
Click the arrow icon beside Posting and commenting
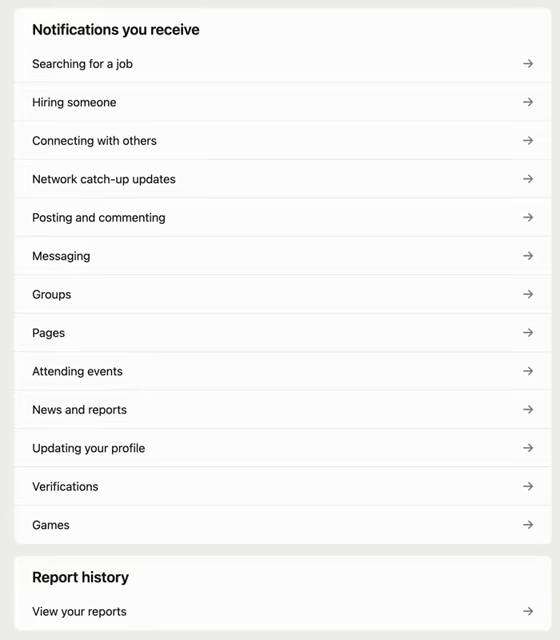pos(528,217)
